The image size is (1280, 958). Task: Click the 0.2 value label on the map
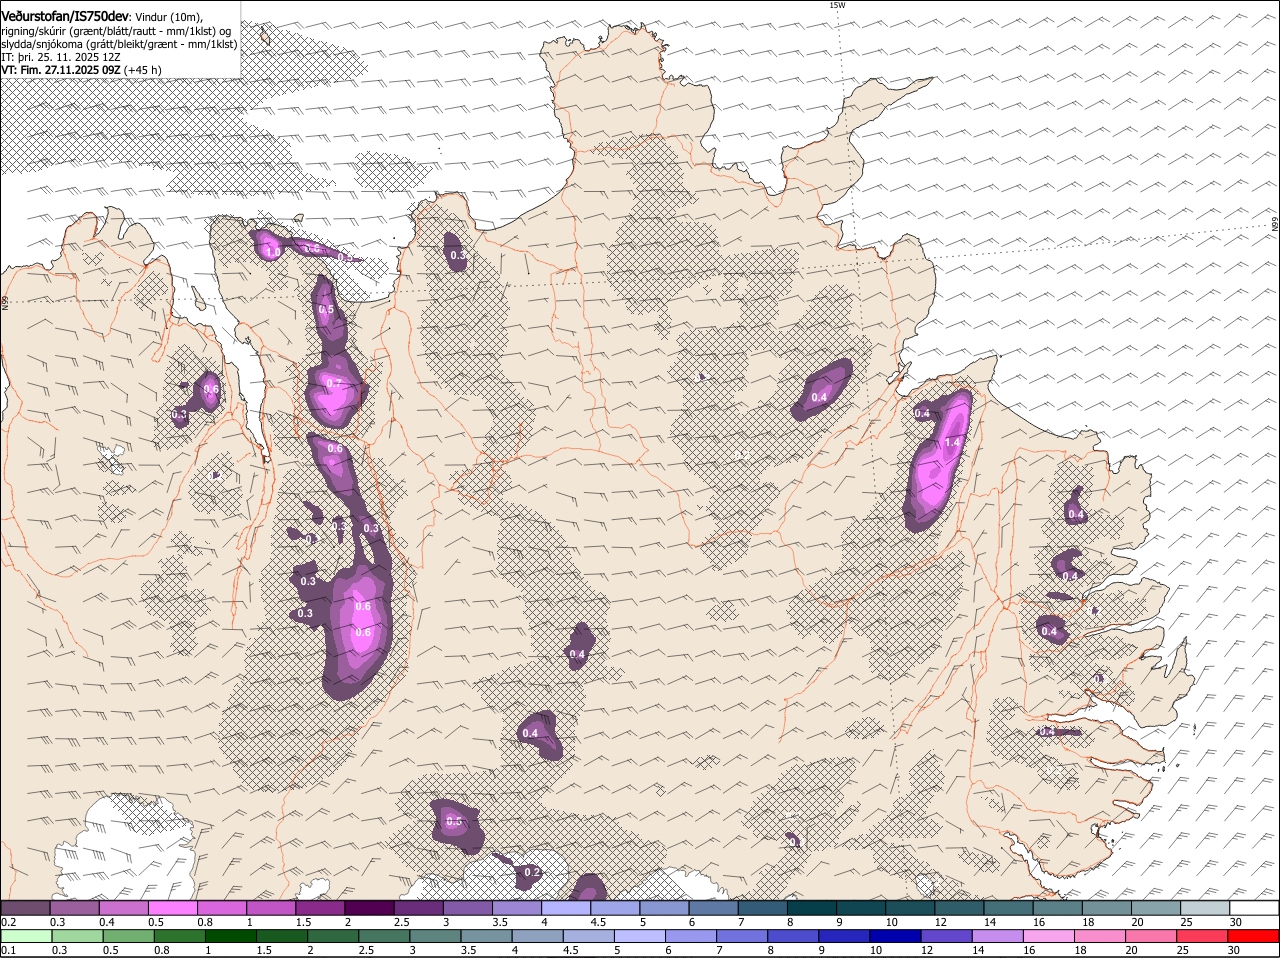point(532,873)
